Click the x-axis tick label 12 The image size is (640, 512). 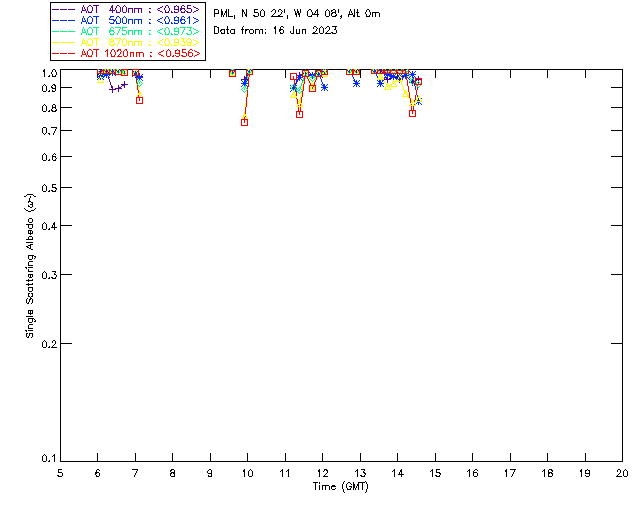pyautogui.click(x=322, y=472)
